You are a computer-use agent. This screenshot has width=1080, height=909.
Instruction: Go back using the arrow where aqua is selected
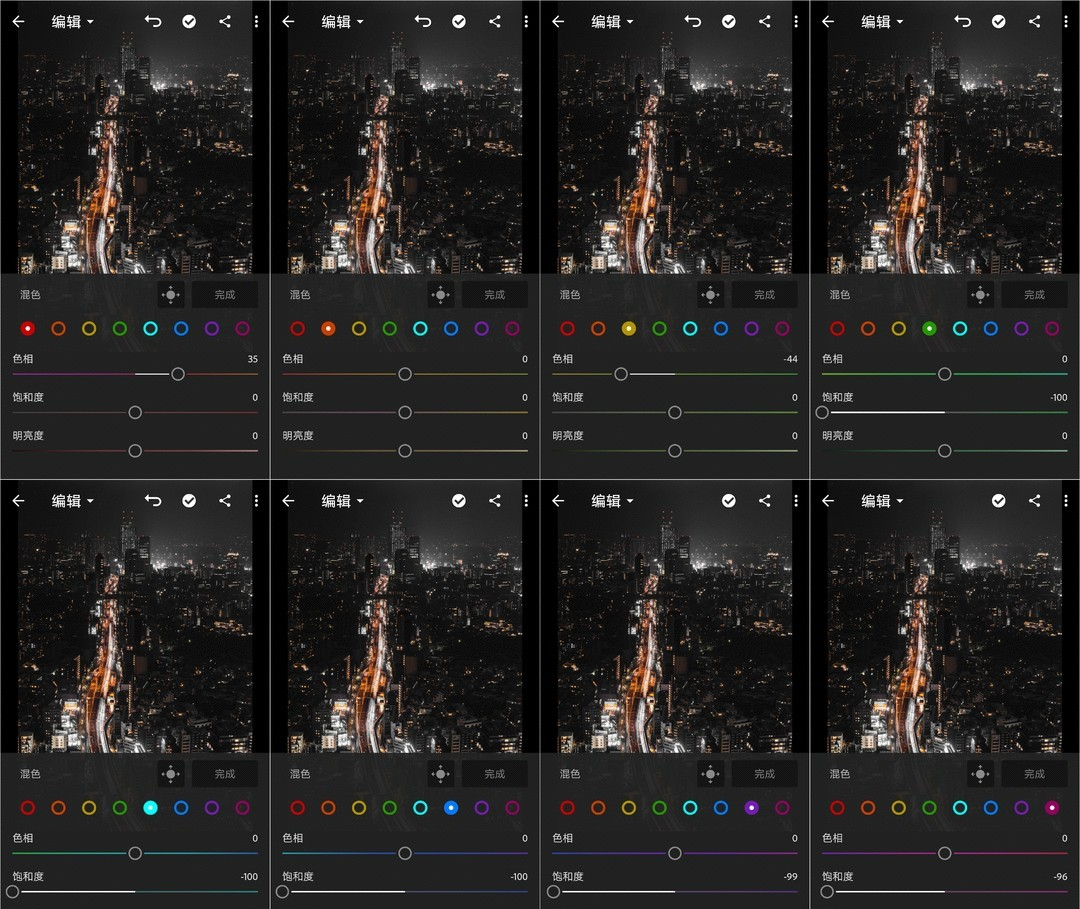(x=18, y=500)
